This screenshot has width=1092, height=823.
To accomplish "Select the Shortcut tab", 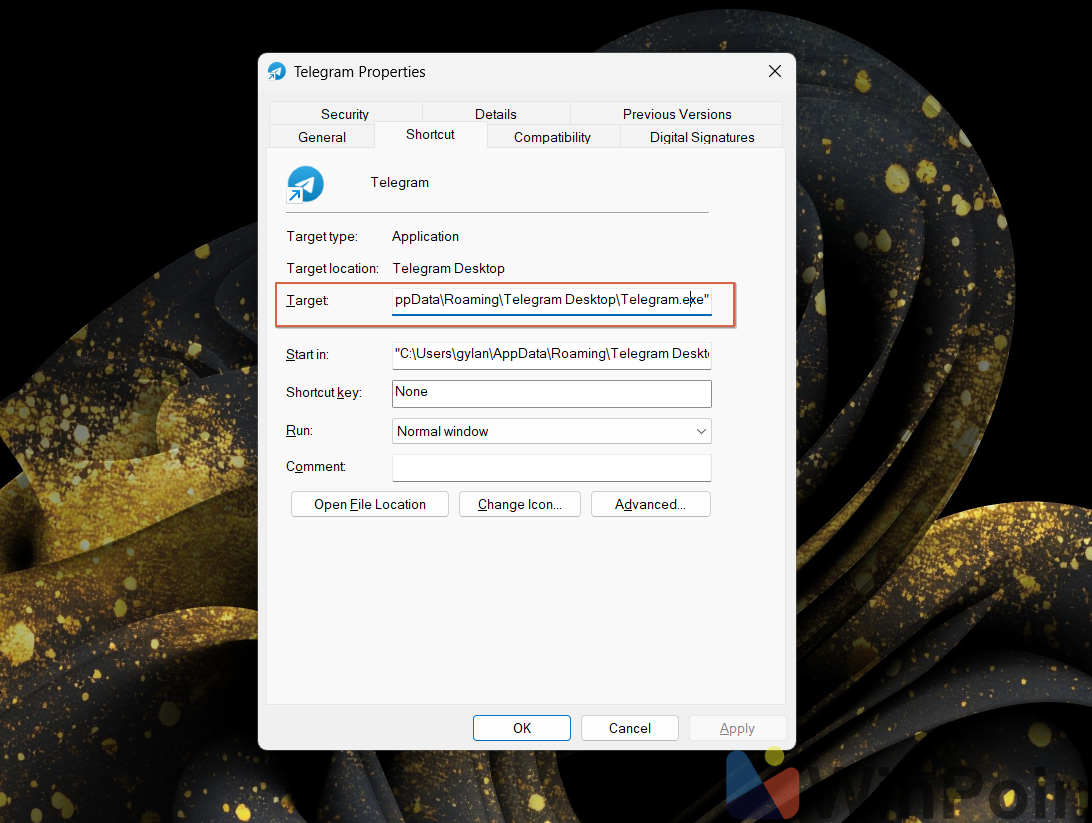I will point(430,134).
